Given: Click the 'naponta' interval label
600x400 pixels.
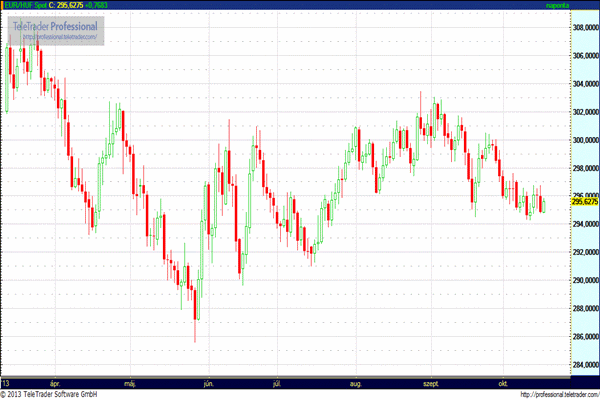Looking at the screenshot, I should 582,7.
